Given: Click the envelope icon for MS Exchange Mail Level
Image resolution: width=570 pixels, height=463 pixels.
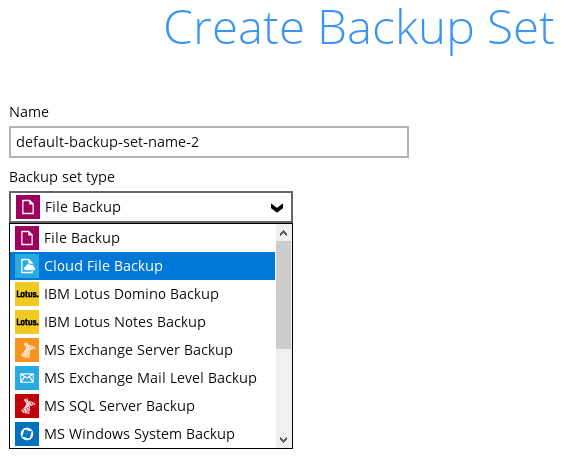Looking at the screenshot, I should coord(27,378).
